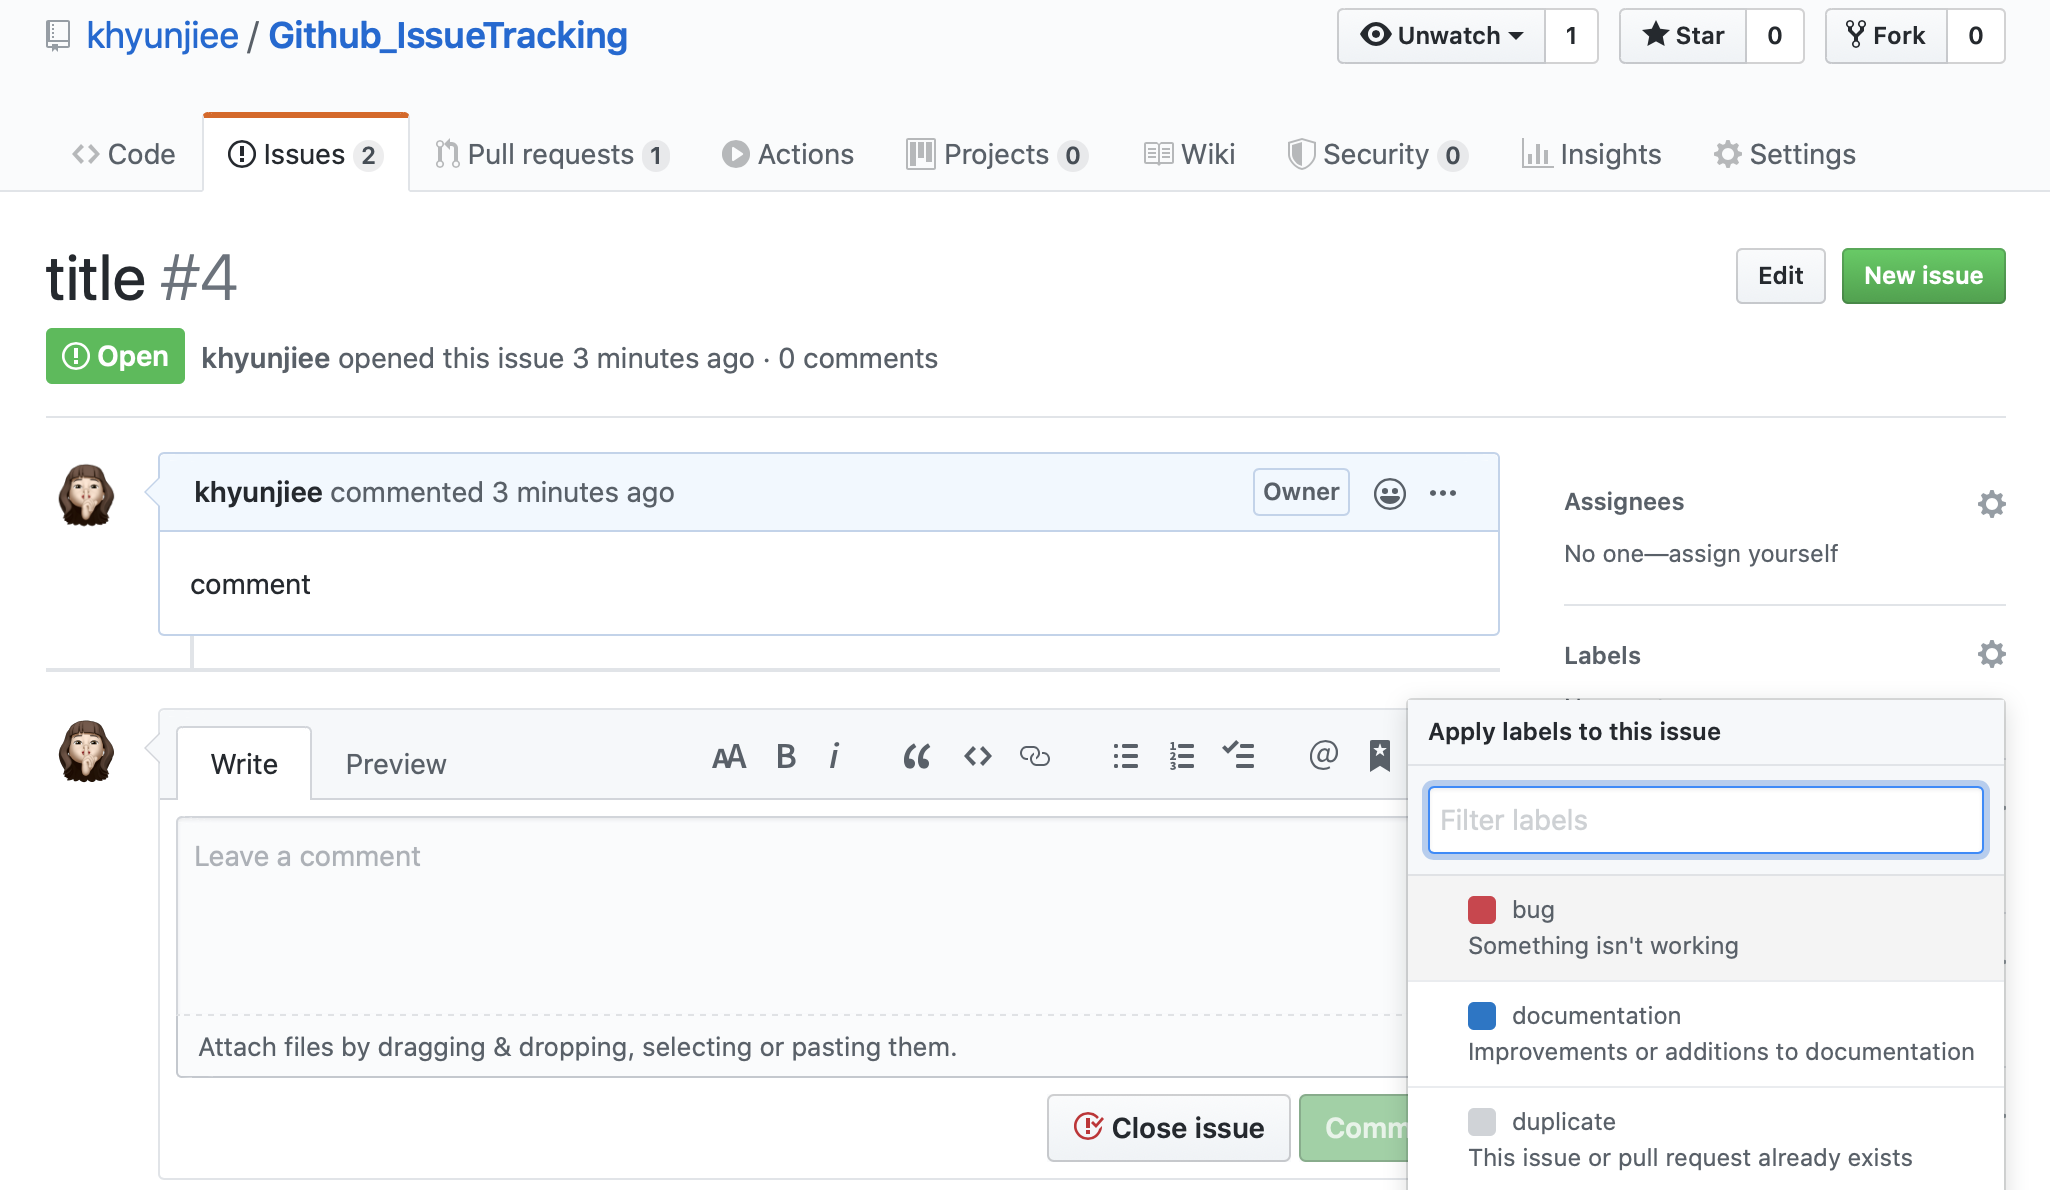Click the Close issue button
This screenshot has height=1190, width=2050.
click(1168, 1128)
